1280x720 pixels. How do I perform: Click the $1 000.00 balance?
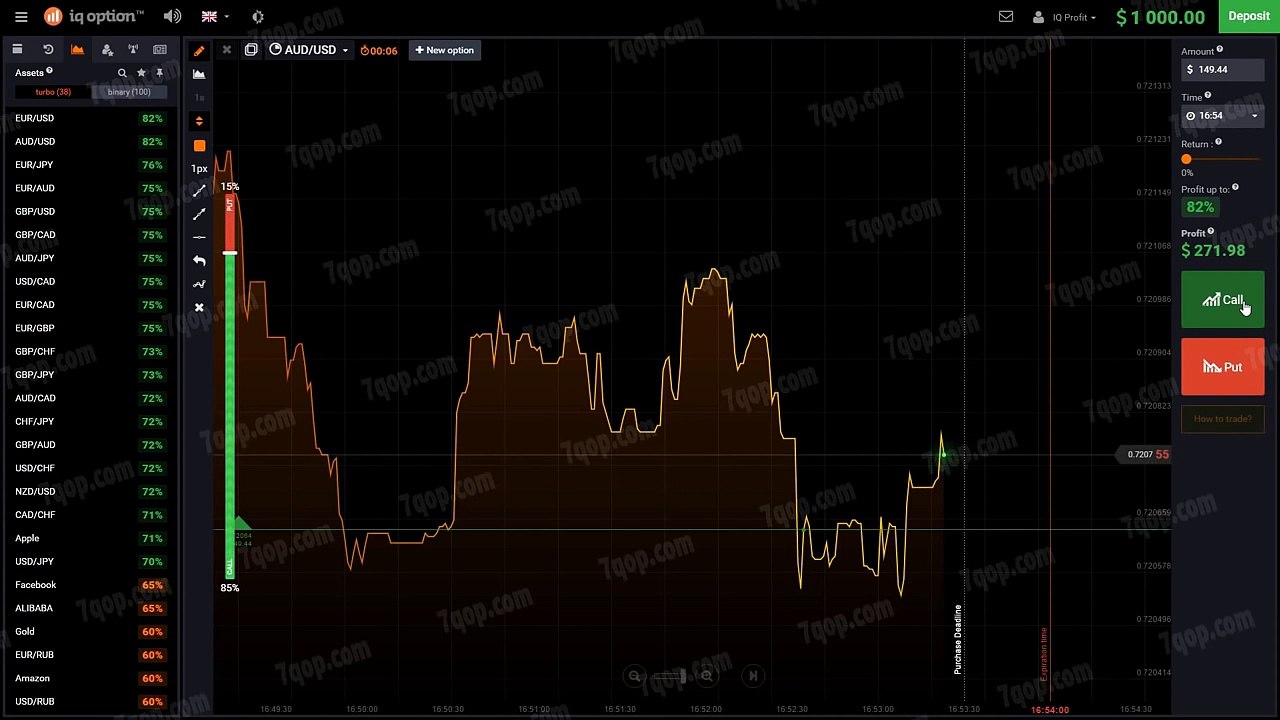(1160, 17)
